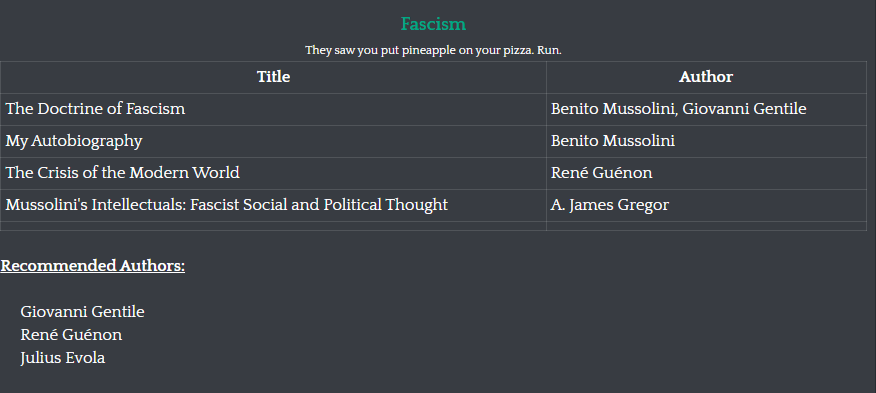Click René Guénon in author column
The width and height of the screenshot is (876, 393).
point(601,173)
